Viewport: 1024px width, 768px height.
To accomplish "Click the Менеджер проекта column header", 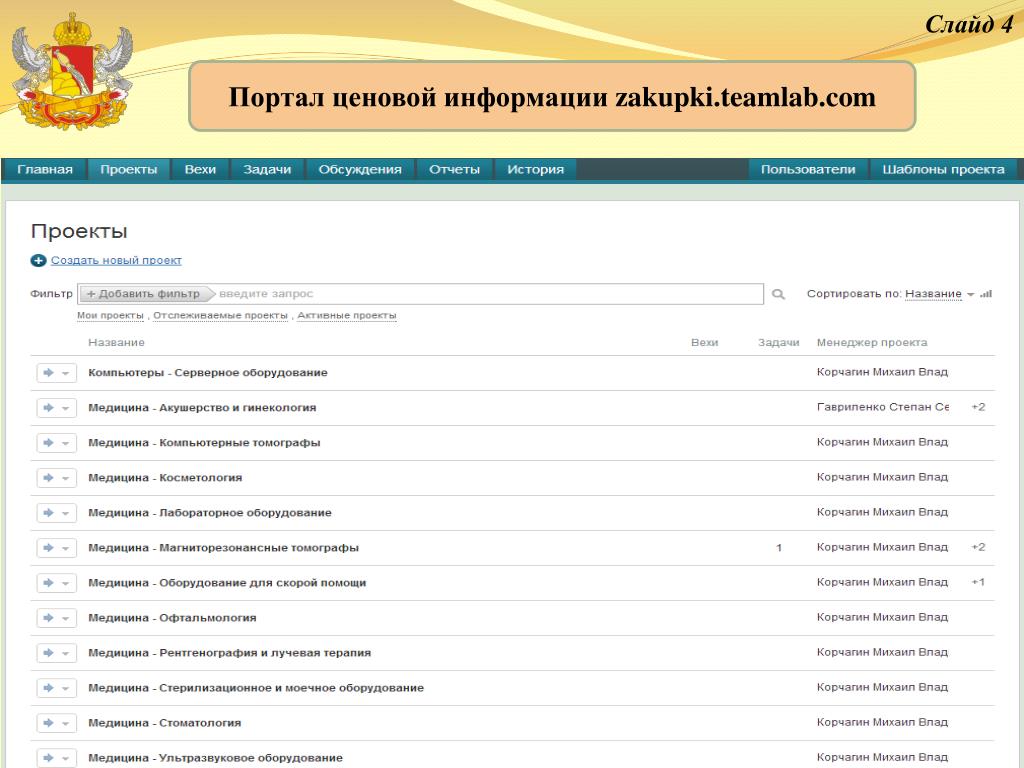I will click(872, 342).
